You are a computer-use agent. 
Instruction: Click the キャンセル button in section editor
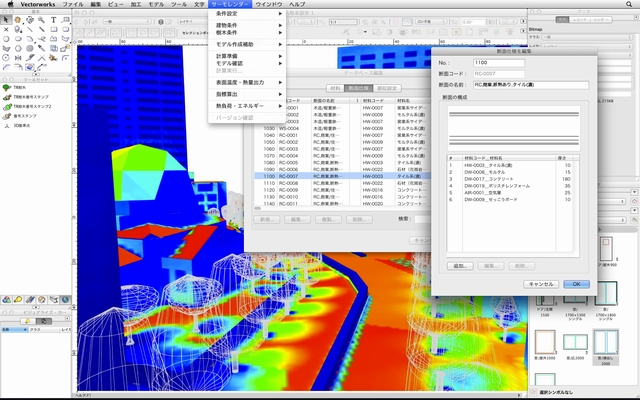540,283
